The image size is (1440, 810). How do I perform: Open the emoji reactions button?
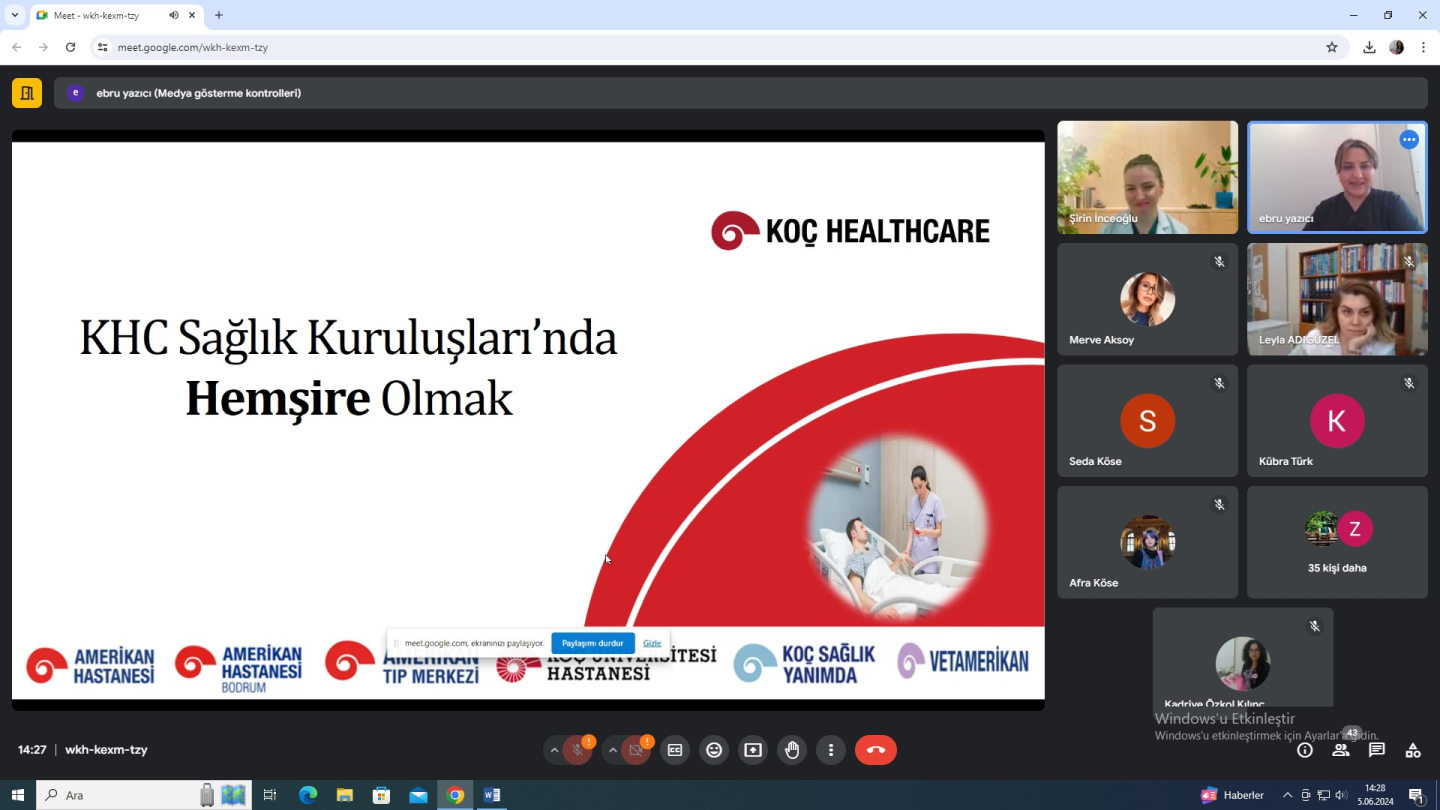[714, 750]
